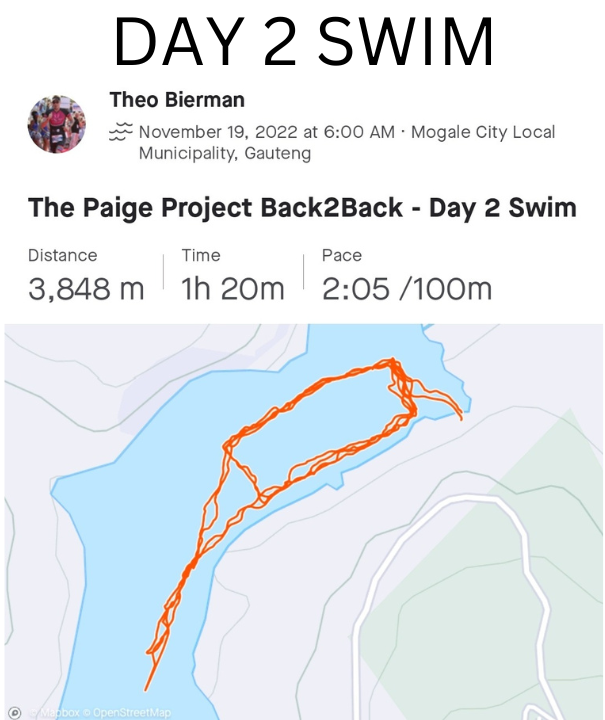605x720 pixels.
Task: Open the OpenStreetMap attribution link
Action: pyautogui.click(x=128, y=713)
